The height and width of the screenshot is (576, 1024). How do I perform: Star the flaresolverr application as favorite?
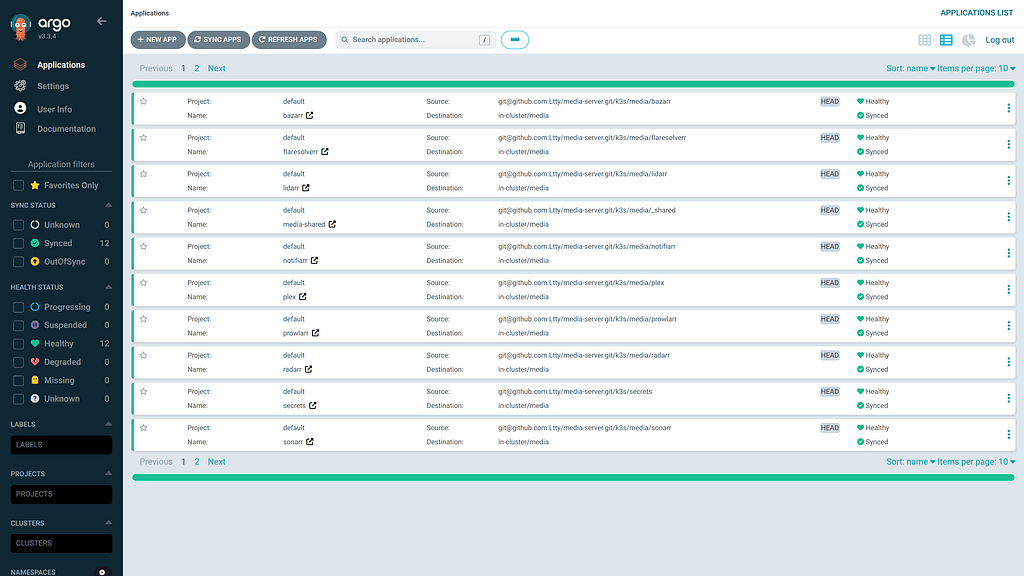tap(144, 138)
